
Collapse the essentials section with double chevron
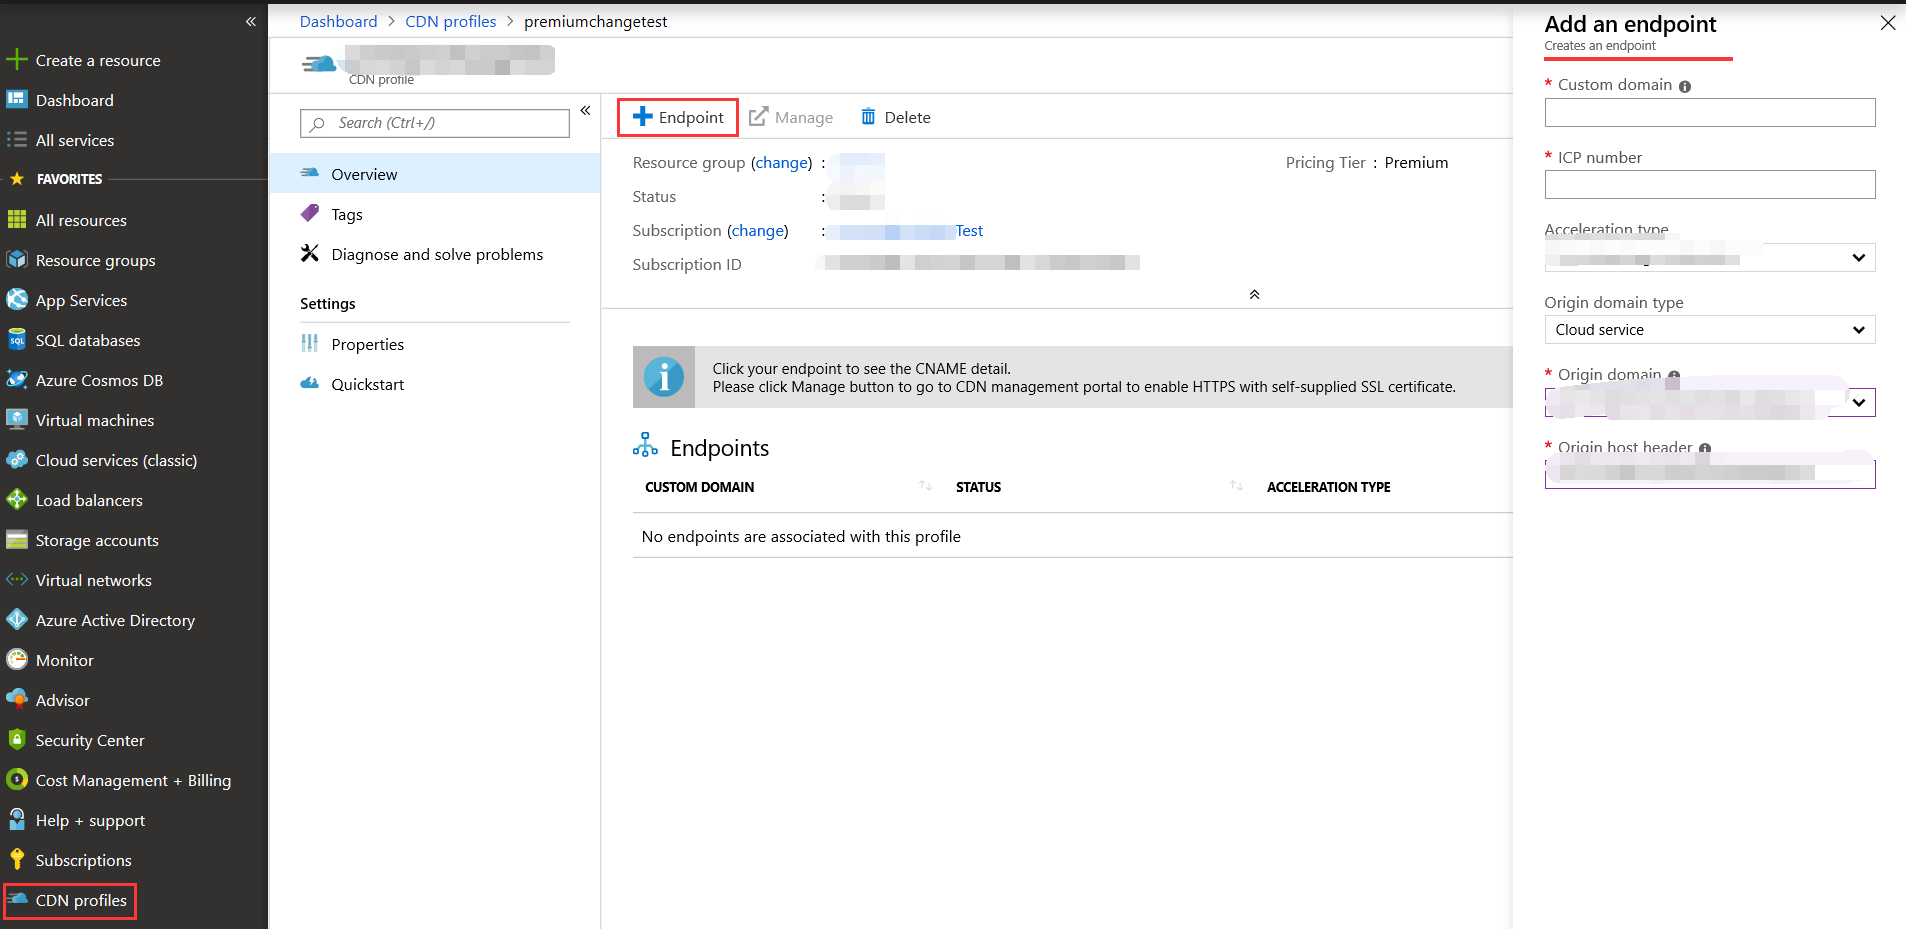(x=1254, y=295)
